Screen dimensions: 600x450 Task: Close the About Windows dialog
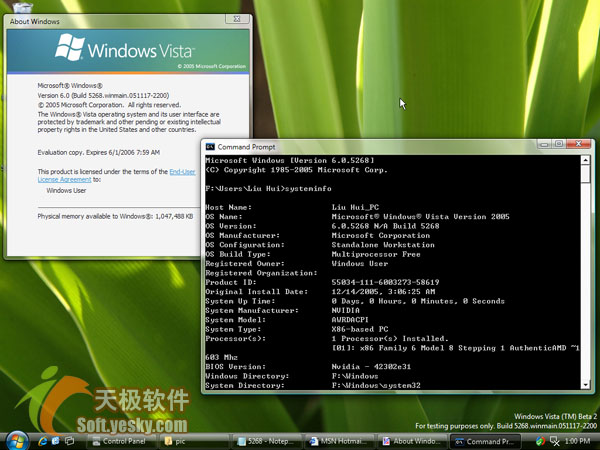pos(237,19)
